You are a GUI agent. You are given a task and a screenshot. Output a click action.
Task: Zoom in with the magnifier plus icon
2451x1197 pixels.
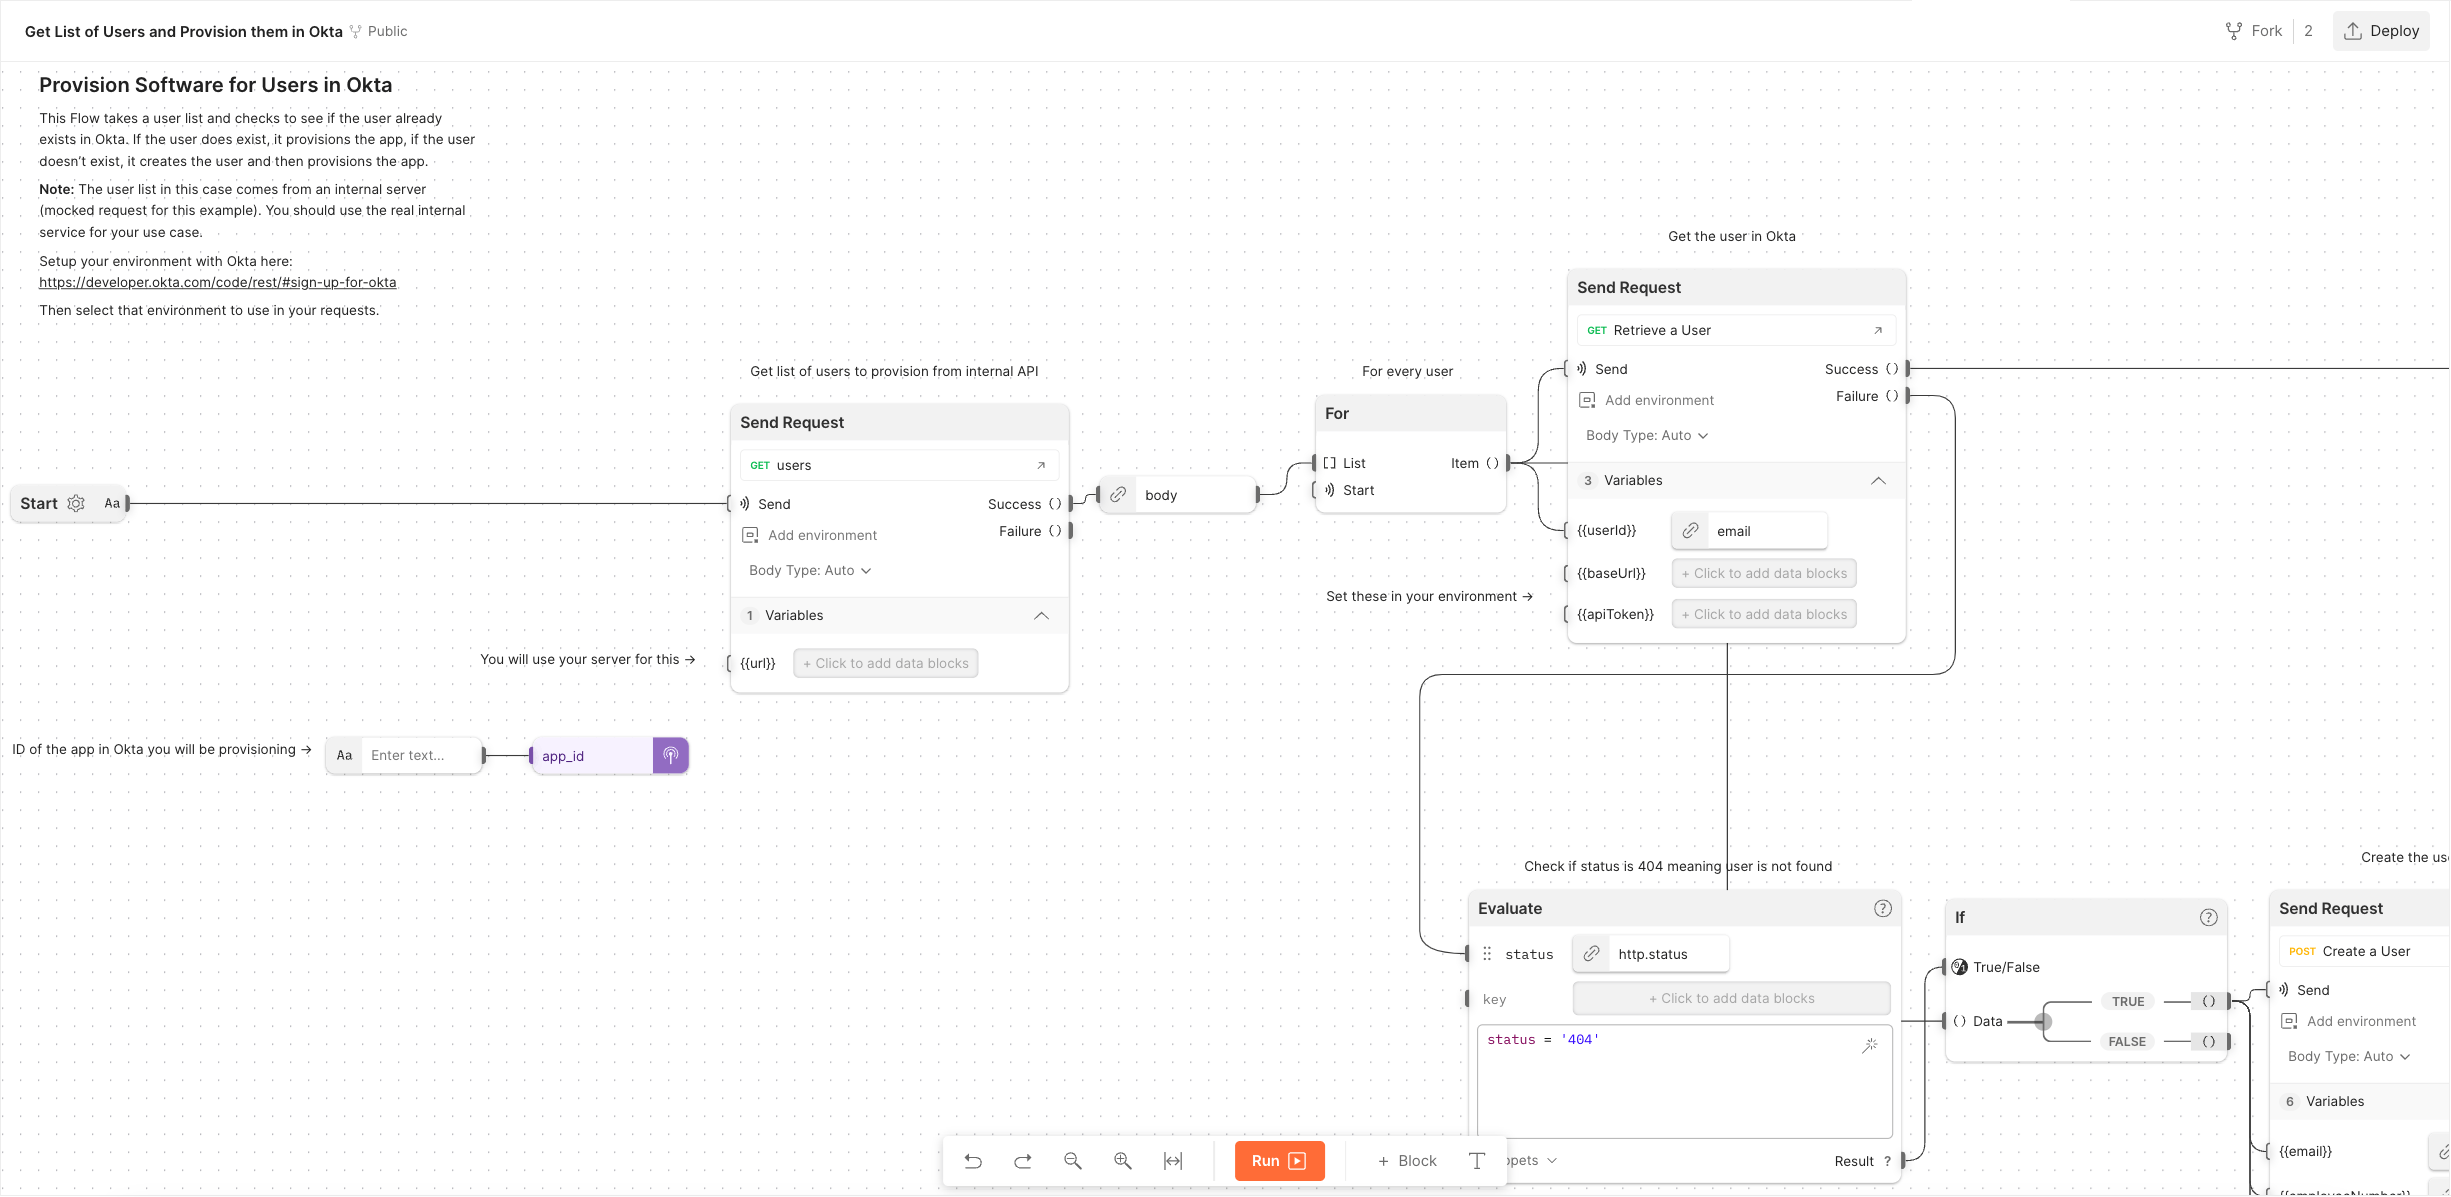tap(1123, 1161)
